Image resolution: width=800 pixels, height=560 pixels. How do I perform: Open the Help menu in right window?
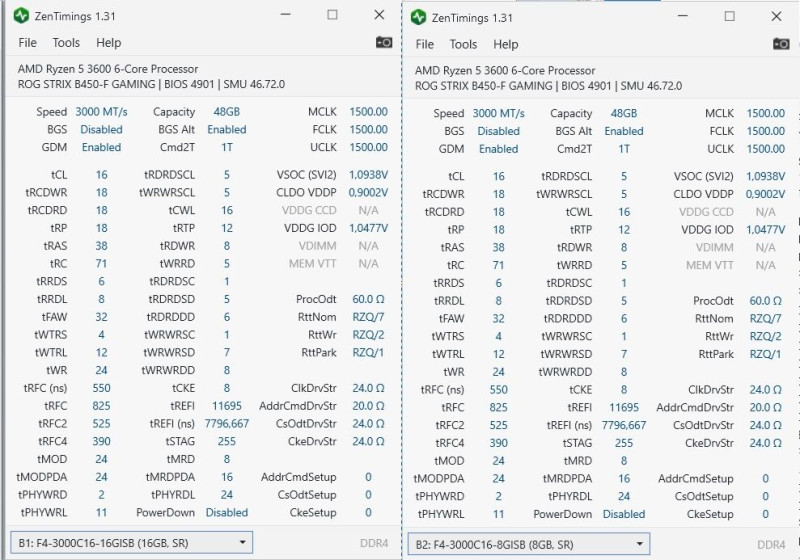pyautogui.click(x=506, y=44)
